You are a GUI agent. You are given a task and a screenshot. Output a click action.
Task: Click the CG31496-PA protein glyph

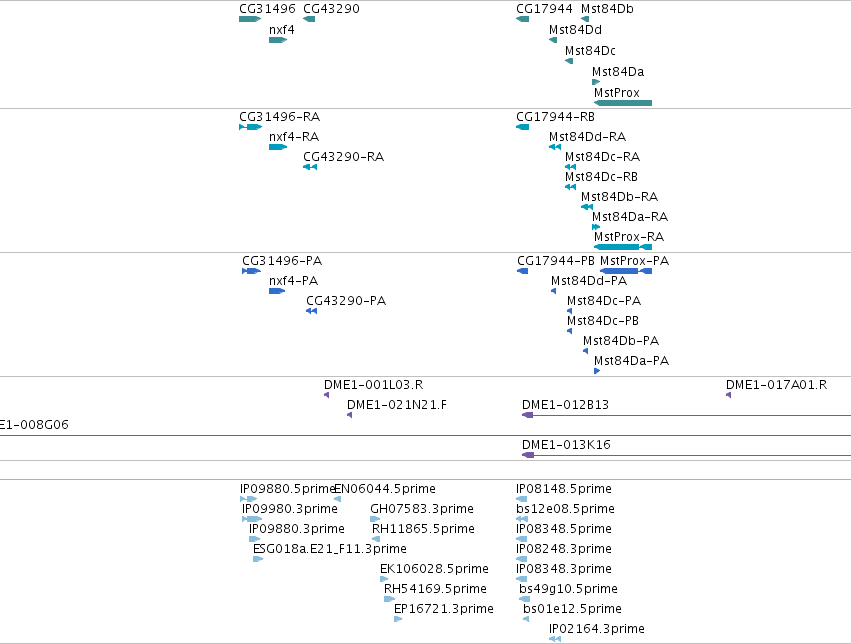coord(251,271)
